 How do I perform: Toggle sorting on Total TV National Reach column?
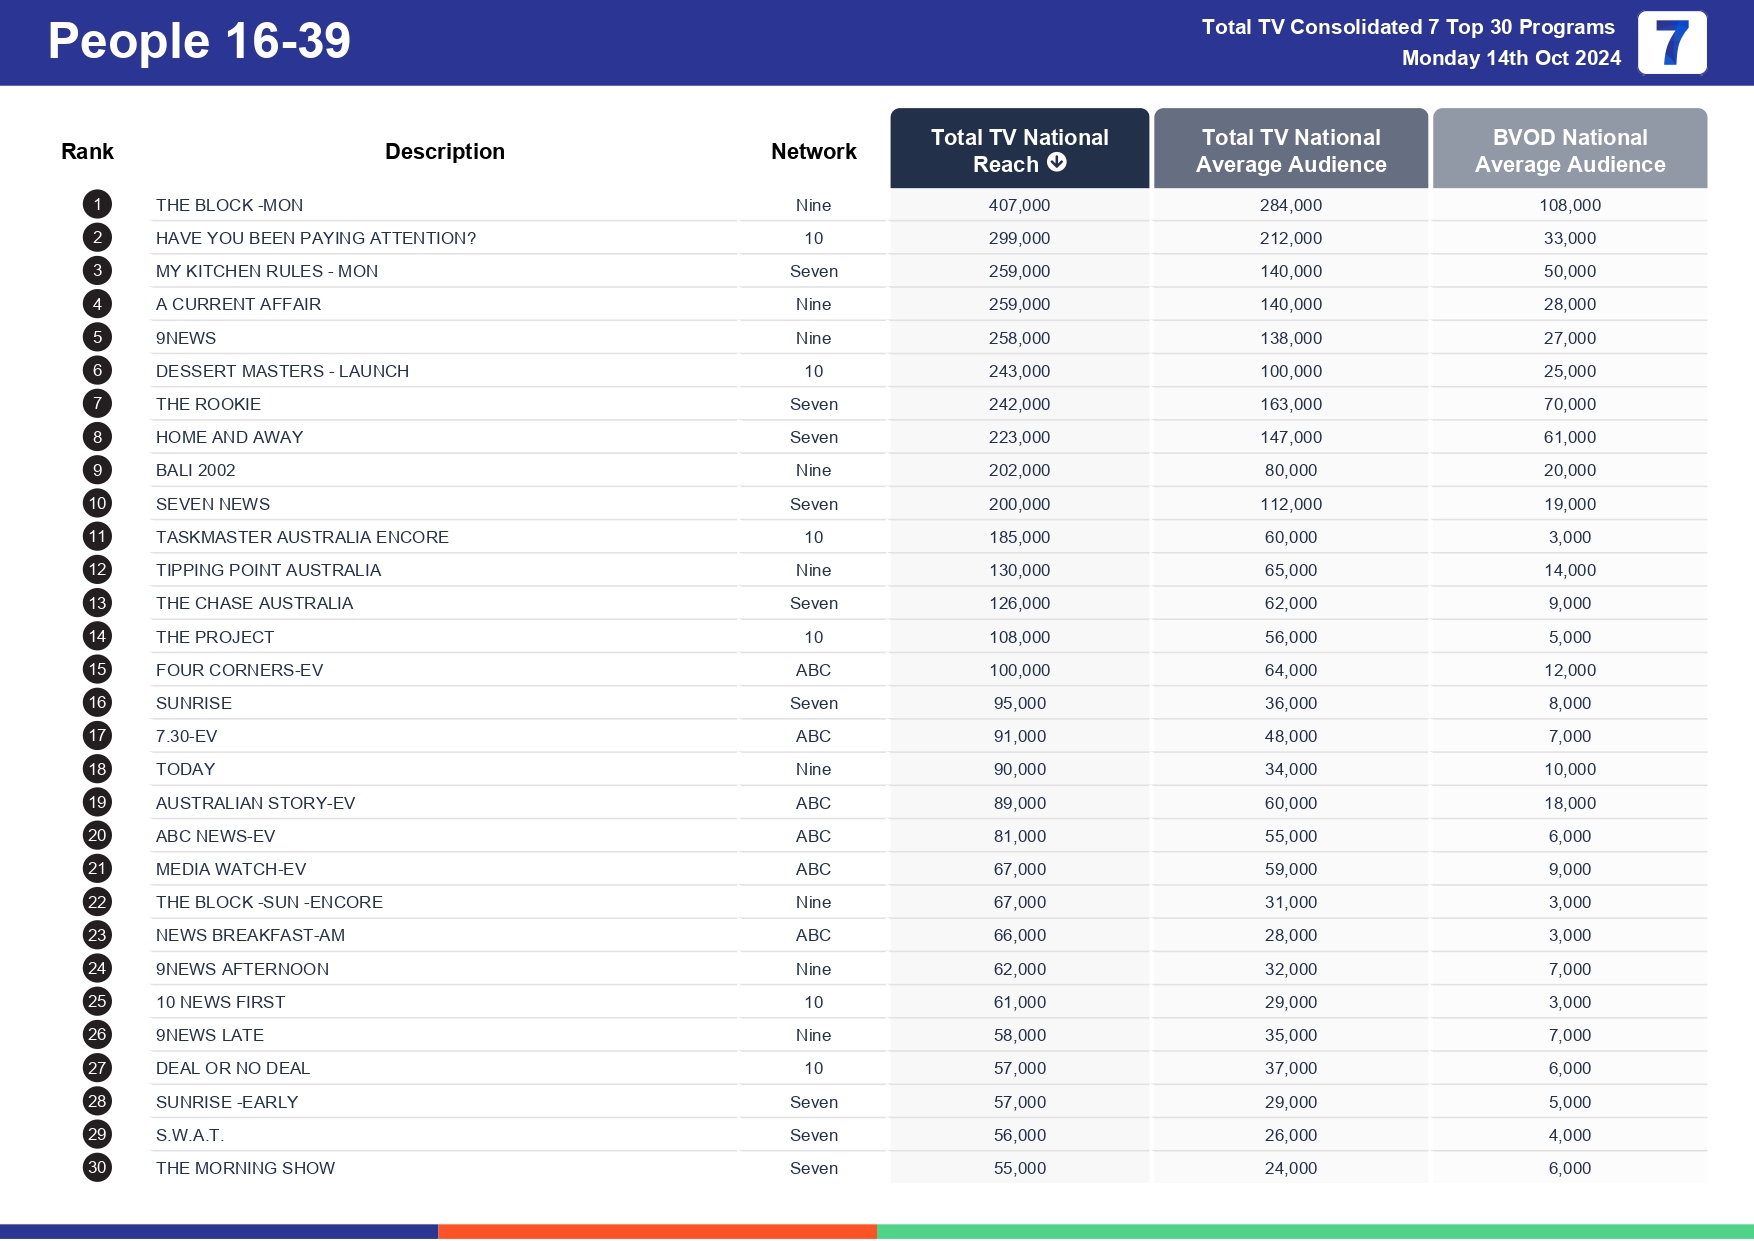pos(1019,148)
